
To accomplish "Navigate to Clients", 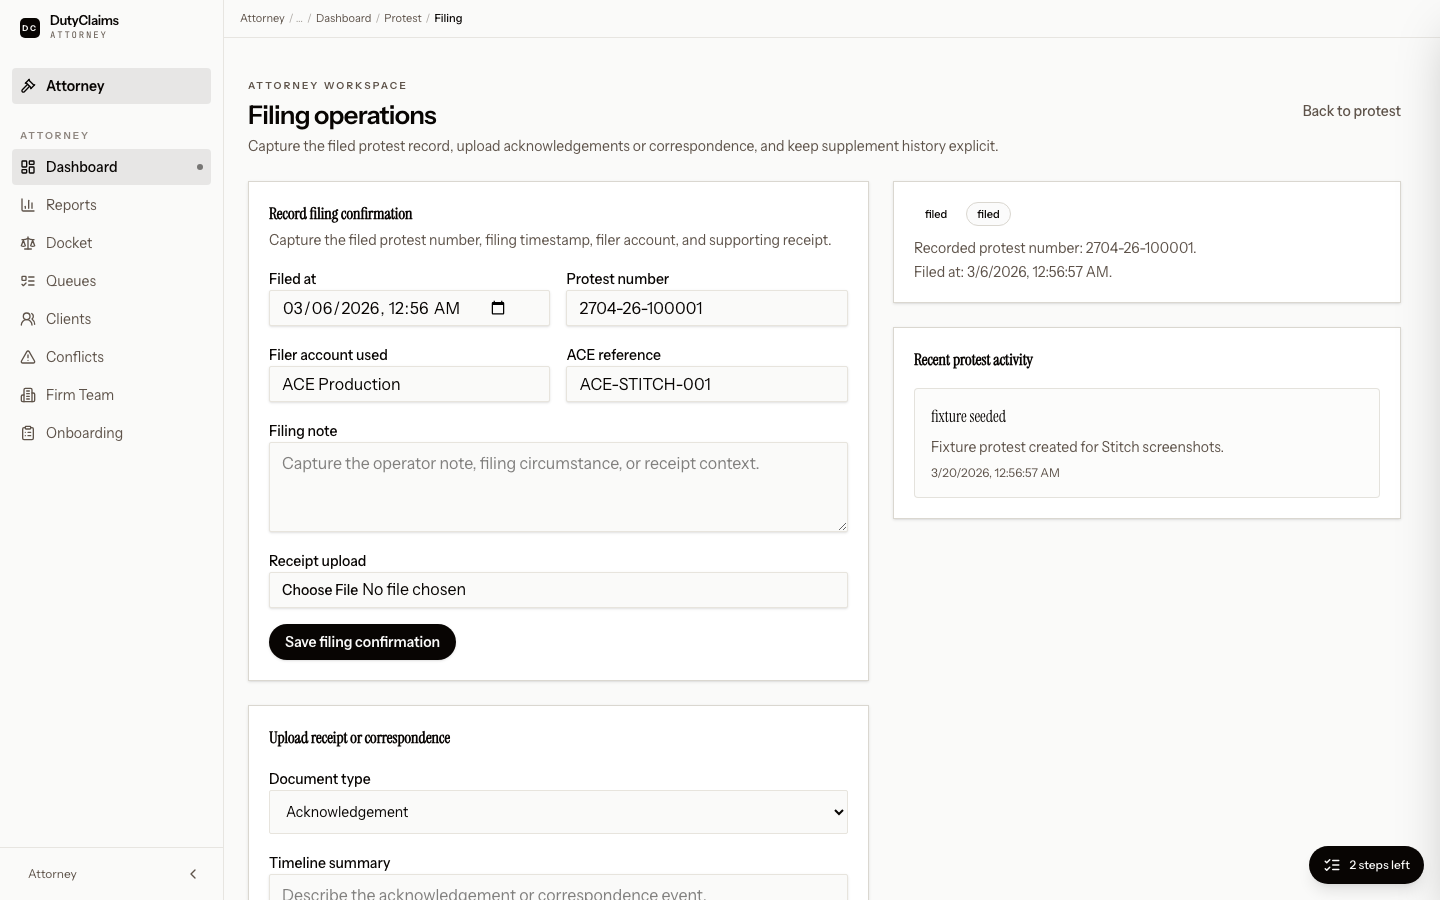I will coord(111,319).
